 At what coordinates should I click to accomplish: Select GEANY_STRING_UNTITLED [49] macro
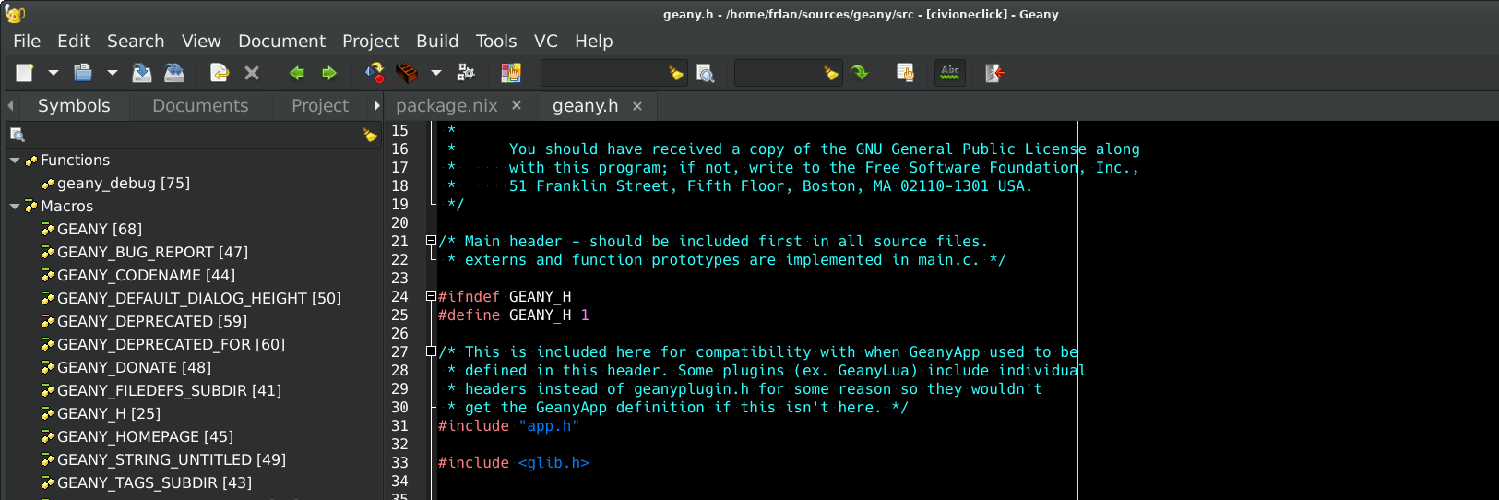tap(171, 459)
